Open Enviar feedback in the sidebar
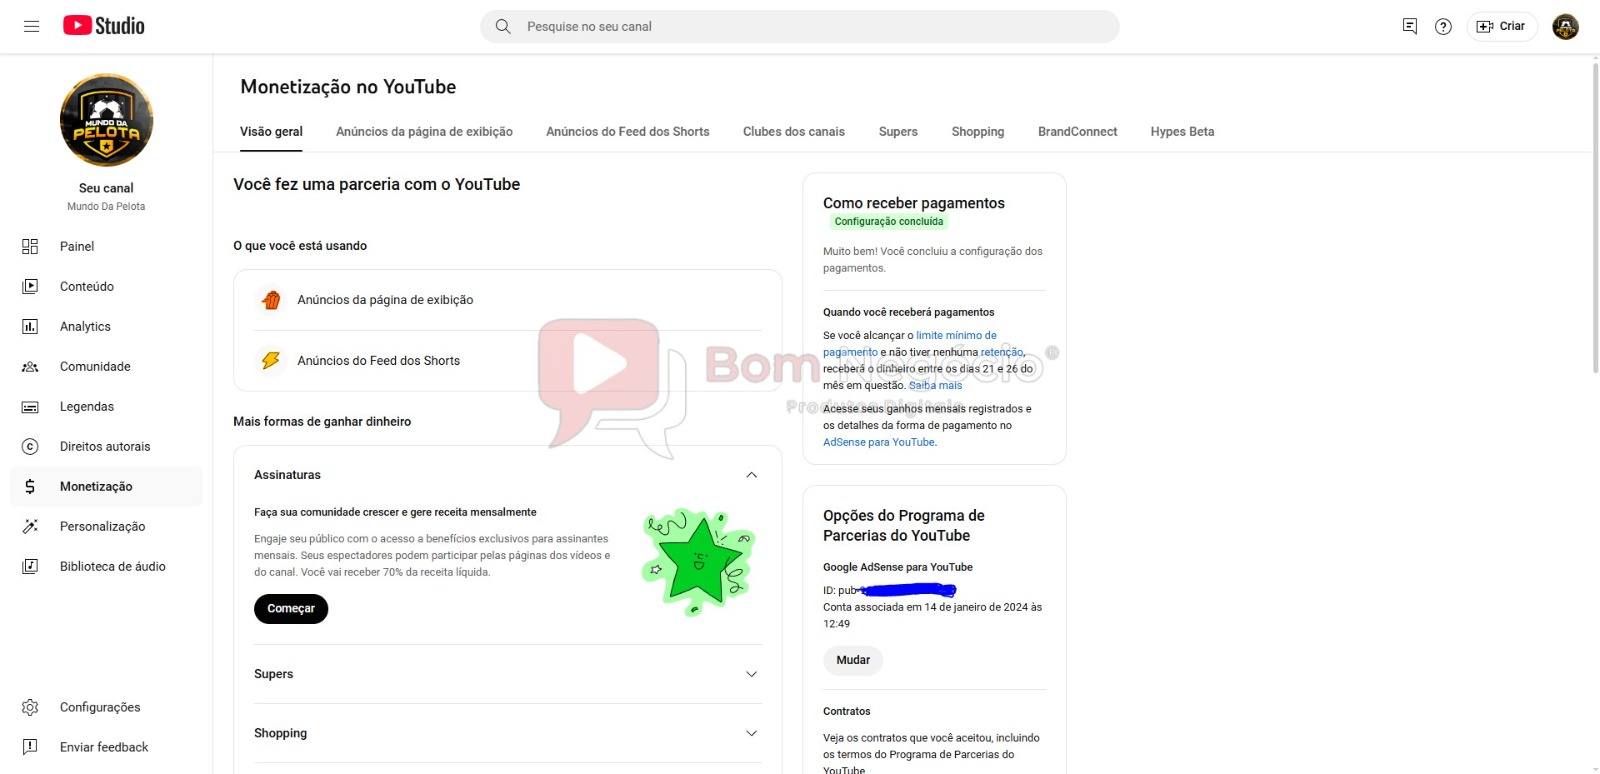The height and width of the screenshot is (774, 1600). coord(106,747)
